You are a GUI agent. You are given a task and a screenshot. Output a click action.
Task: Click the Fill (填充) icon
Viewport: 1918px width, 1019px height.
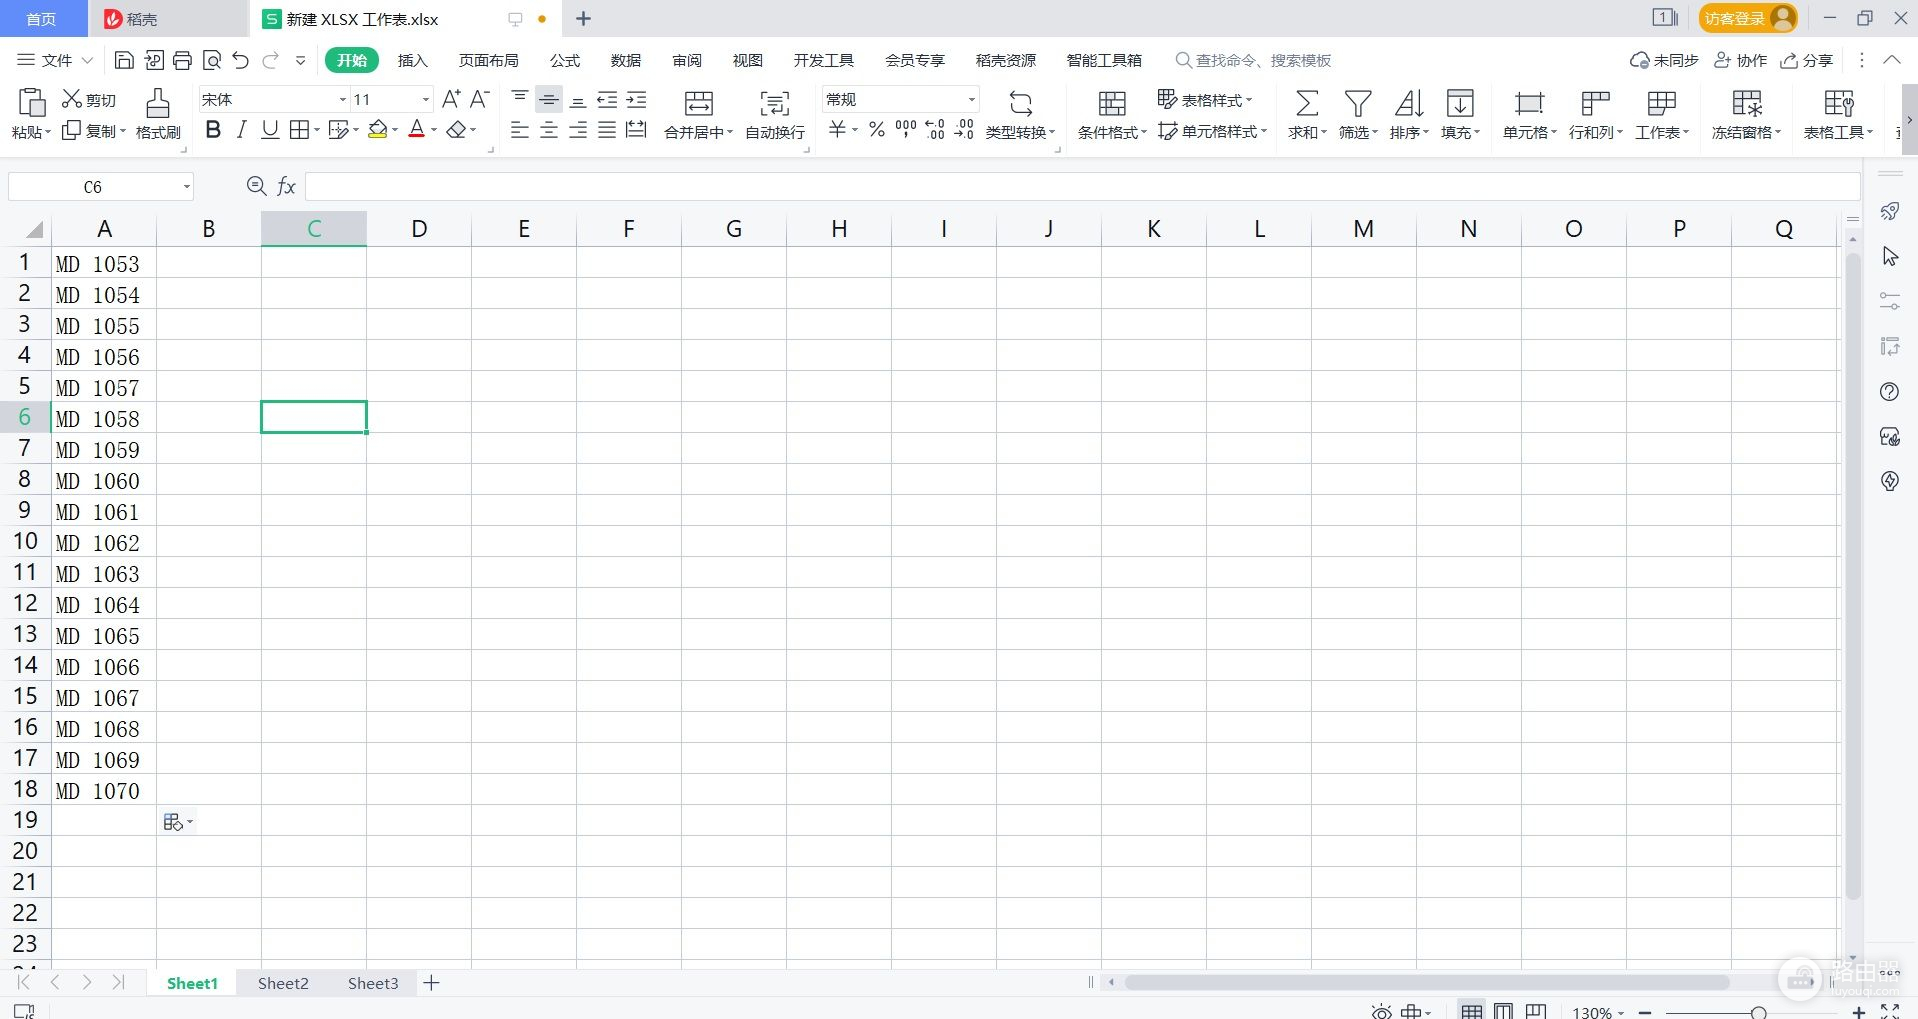[1460, 103]
